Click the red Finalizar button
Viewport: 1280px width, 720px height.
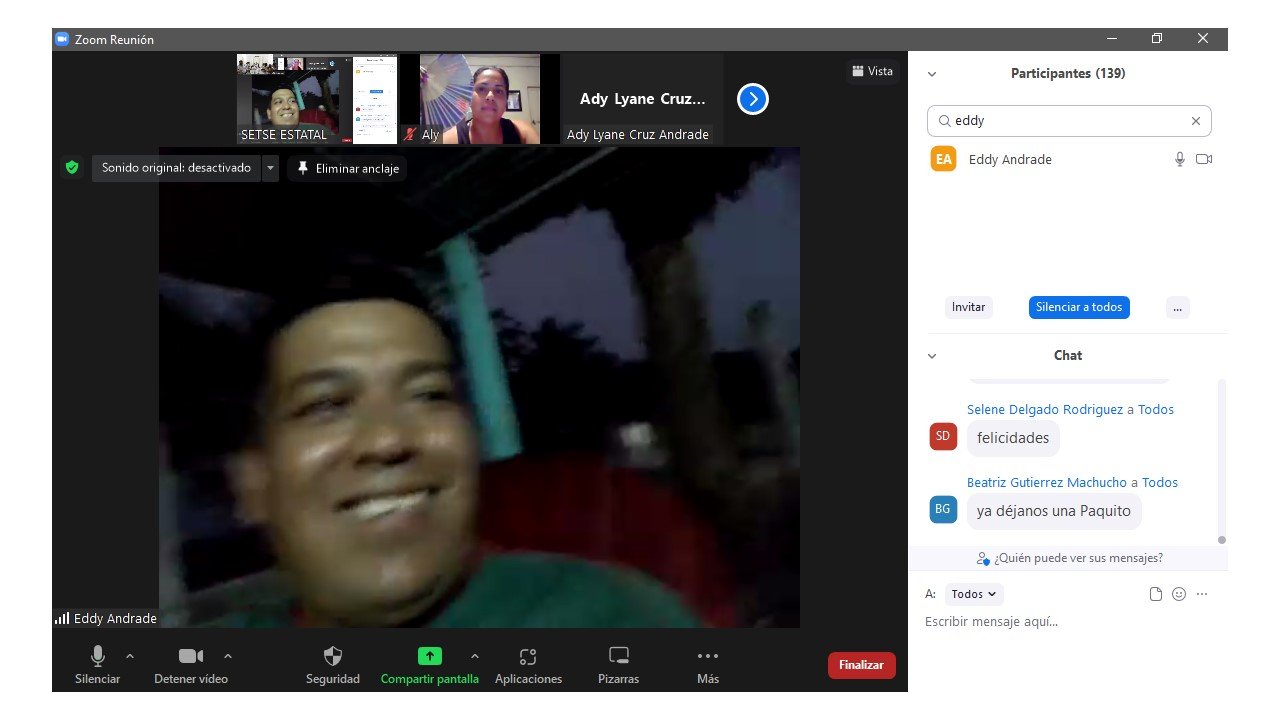861,665
